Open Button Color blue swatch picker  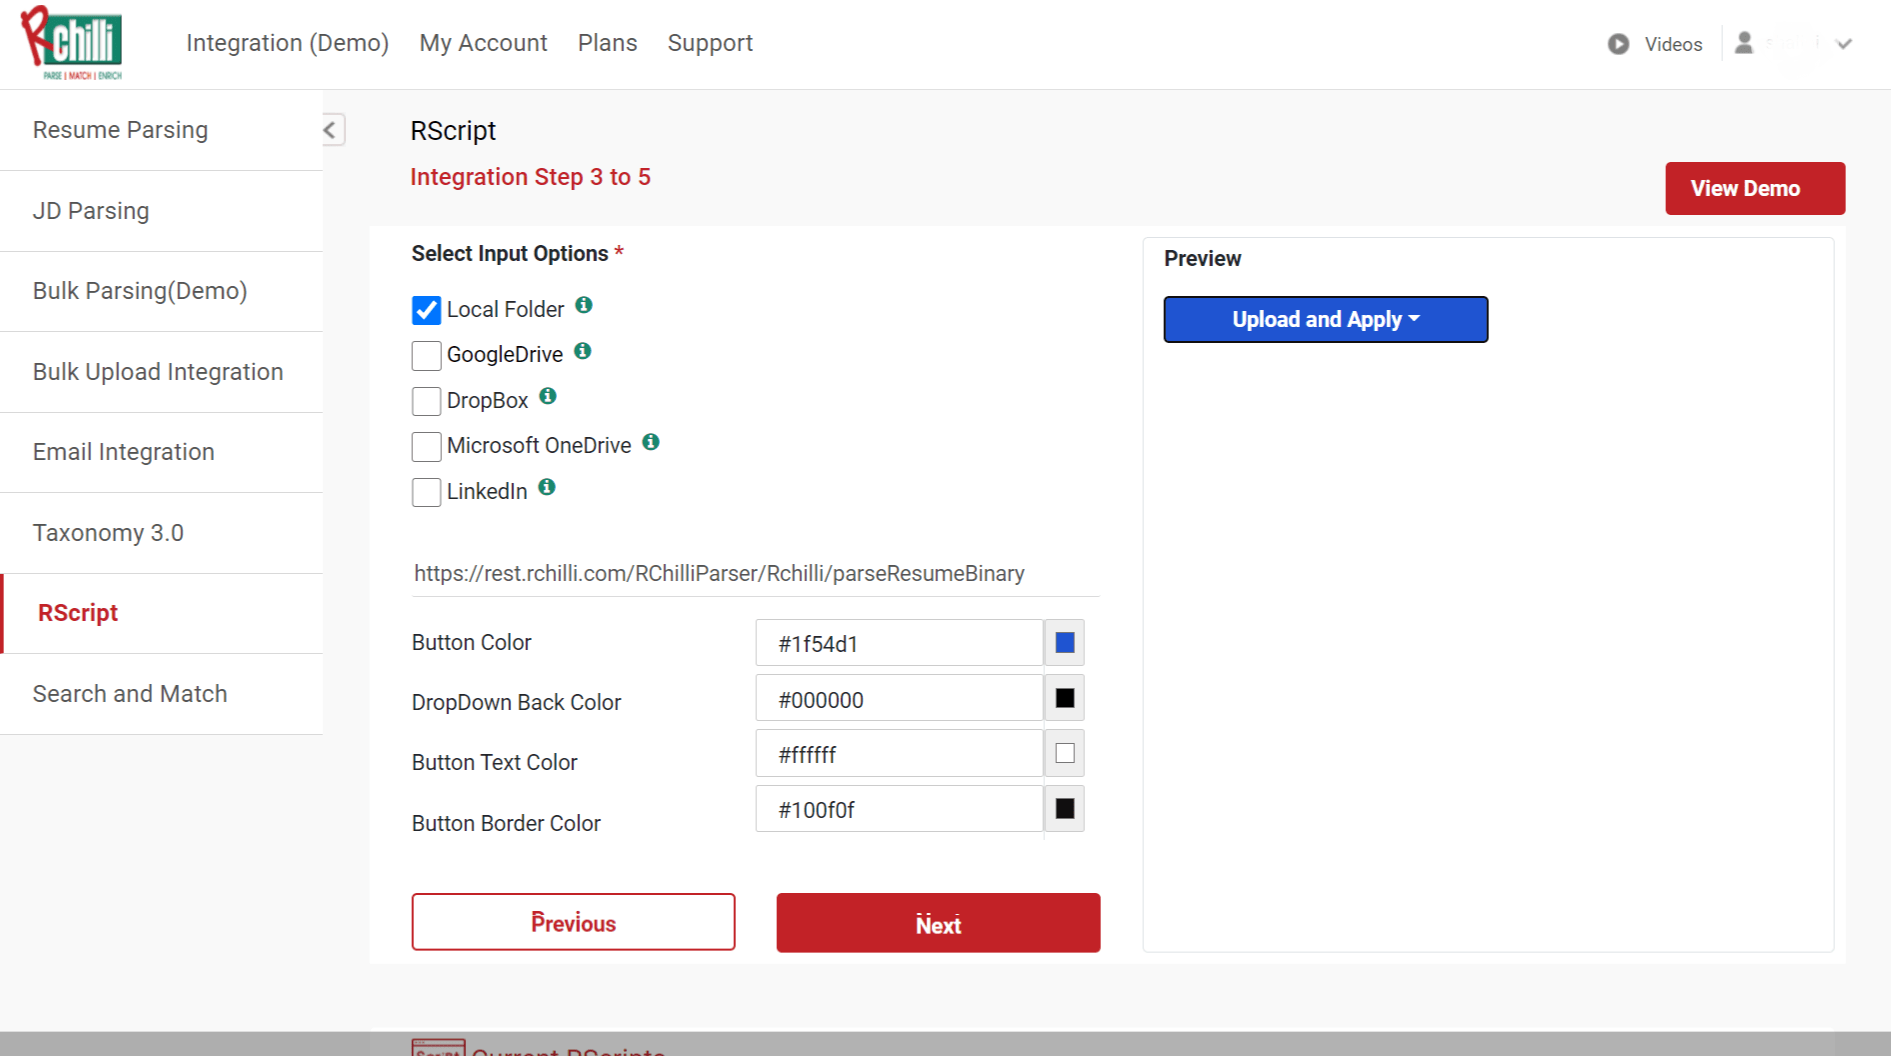click(1065, 643)
